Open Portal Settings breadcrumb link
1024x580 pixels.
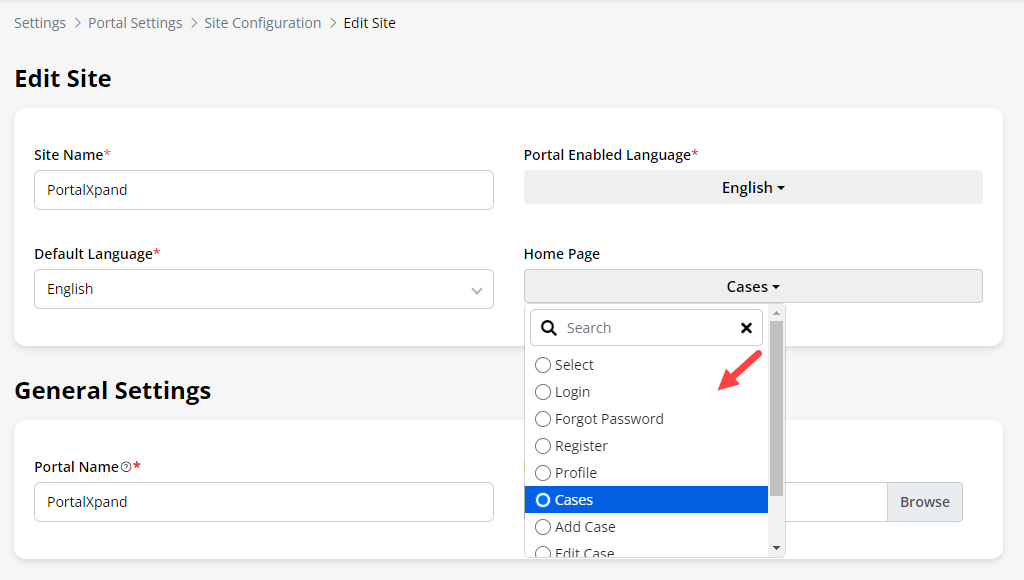(x=135, y=23)
